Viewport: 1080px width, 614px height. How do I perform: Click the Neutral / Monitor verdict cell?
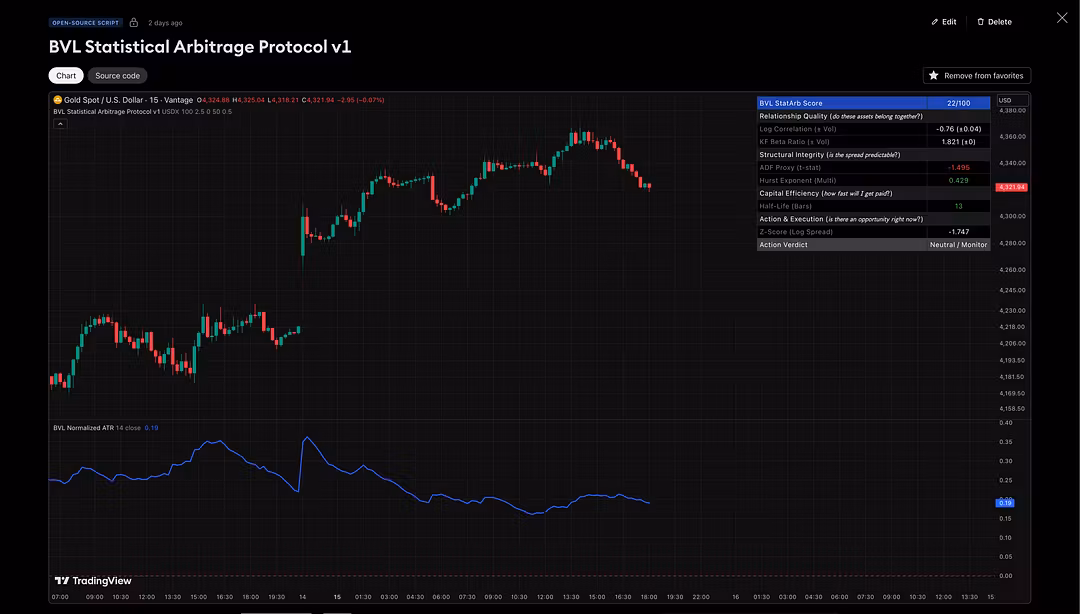click(958, 245)
